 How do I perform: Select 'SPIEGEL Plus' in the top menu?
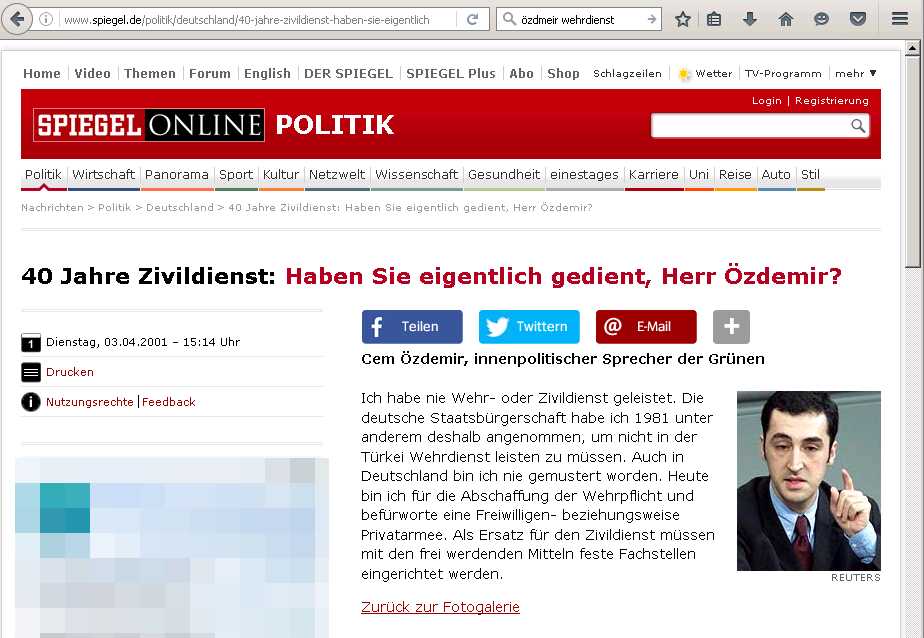click(450, 73)
